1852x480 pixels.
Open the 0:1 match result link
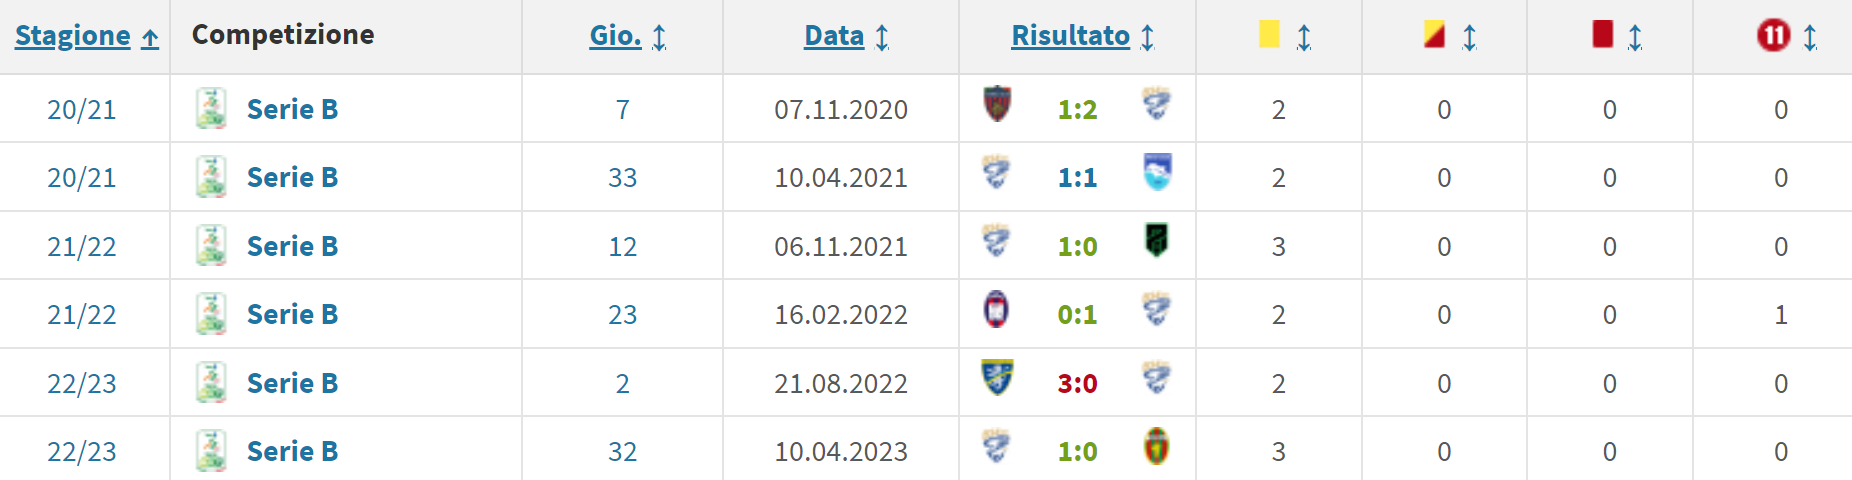[1077, 314]
